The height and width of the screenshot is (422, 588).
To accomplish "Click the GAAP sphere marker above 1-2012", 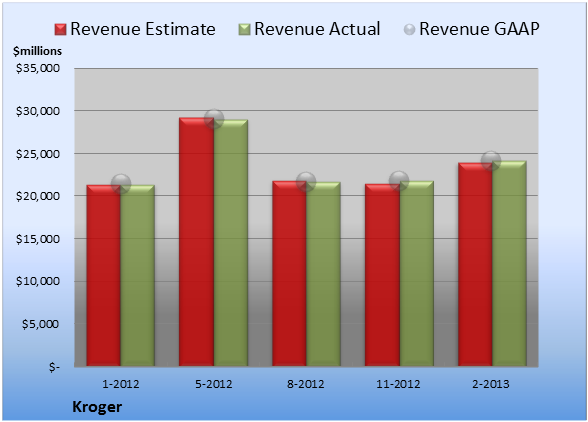I will (121, 184).
